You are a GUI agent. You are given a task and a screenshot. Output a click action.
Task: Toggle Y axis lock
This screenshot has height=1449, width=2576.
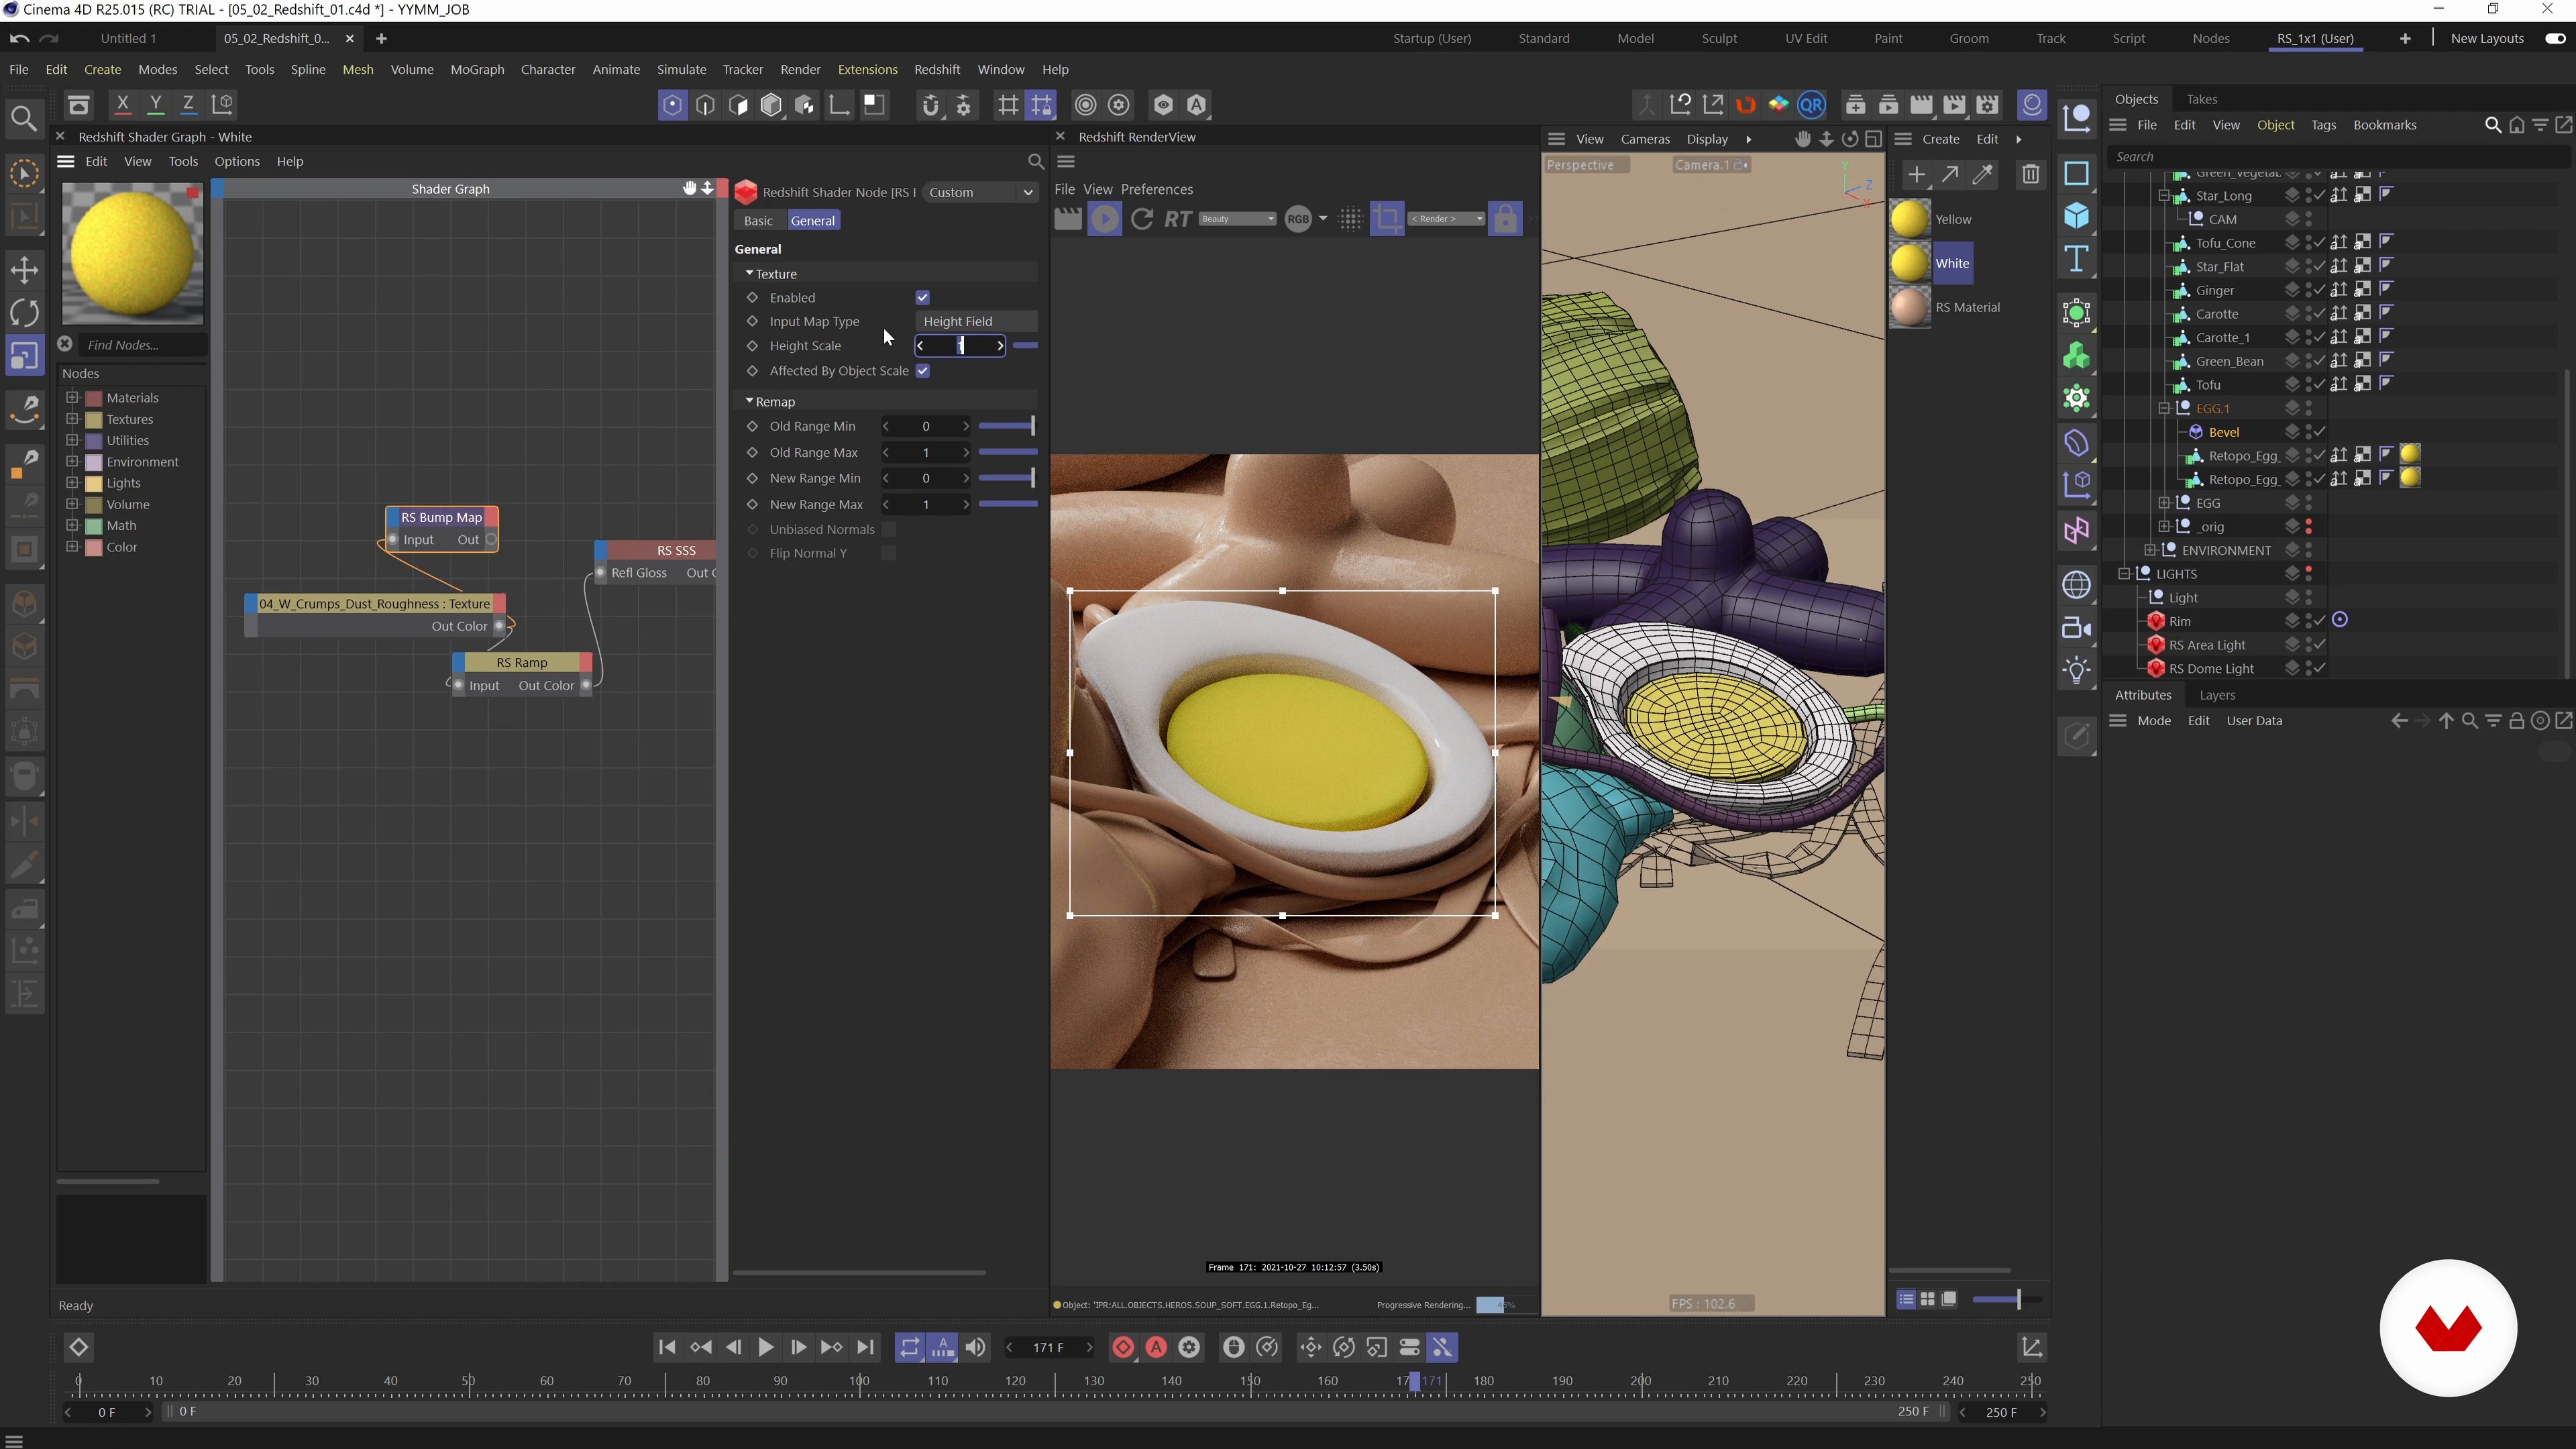coord(155,104)
